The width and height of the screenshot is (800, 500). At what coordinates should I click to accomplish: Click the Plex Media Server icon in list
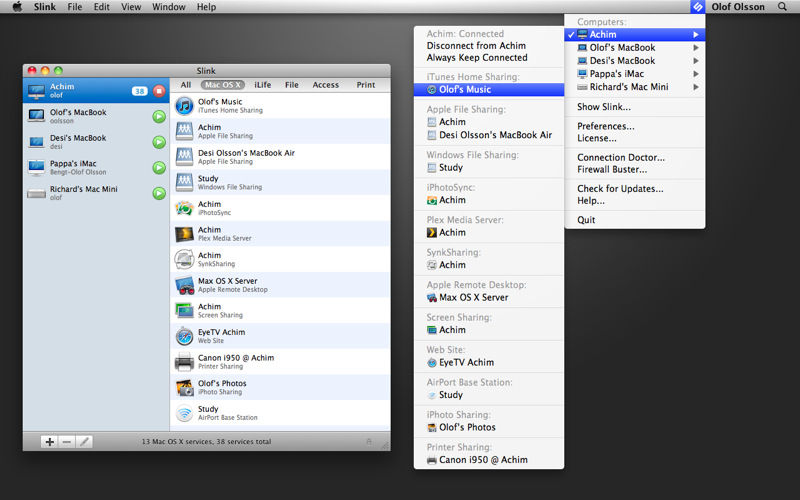pos(184,234)
